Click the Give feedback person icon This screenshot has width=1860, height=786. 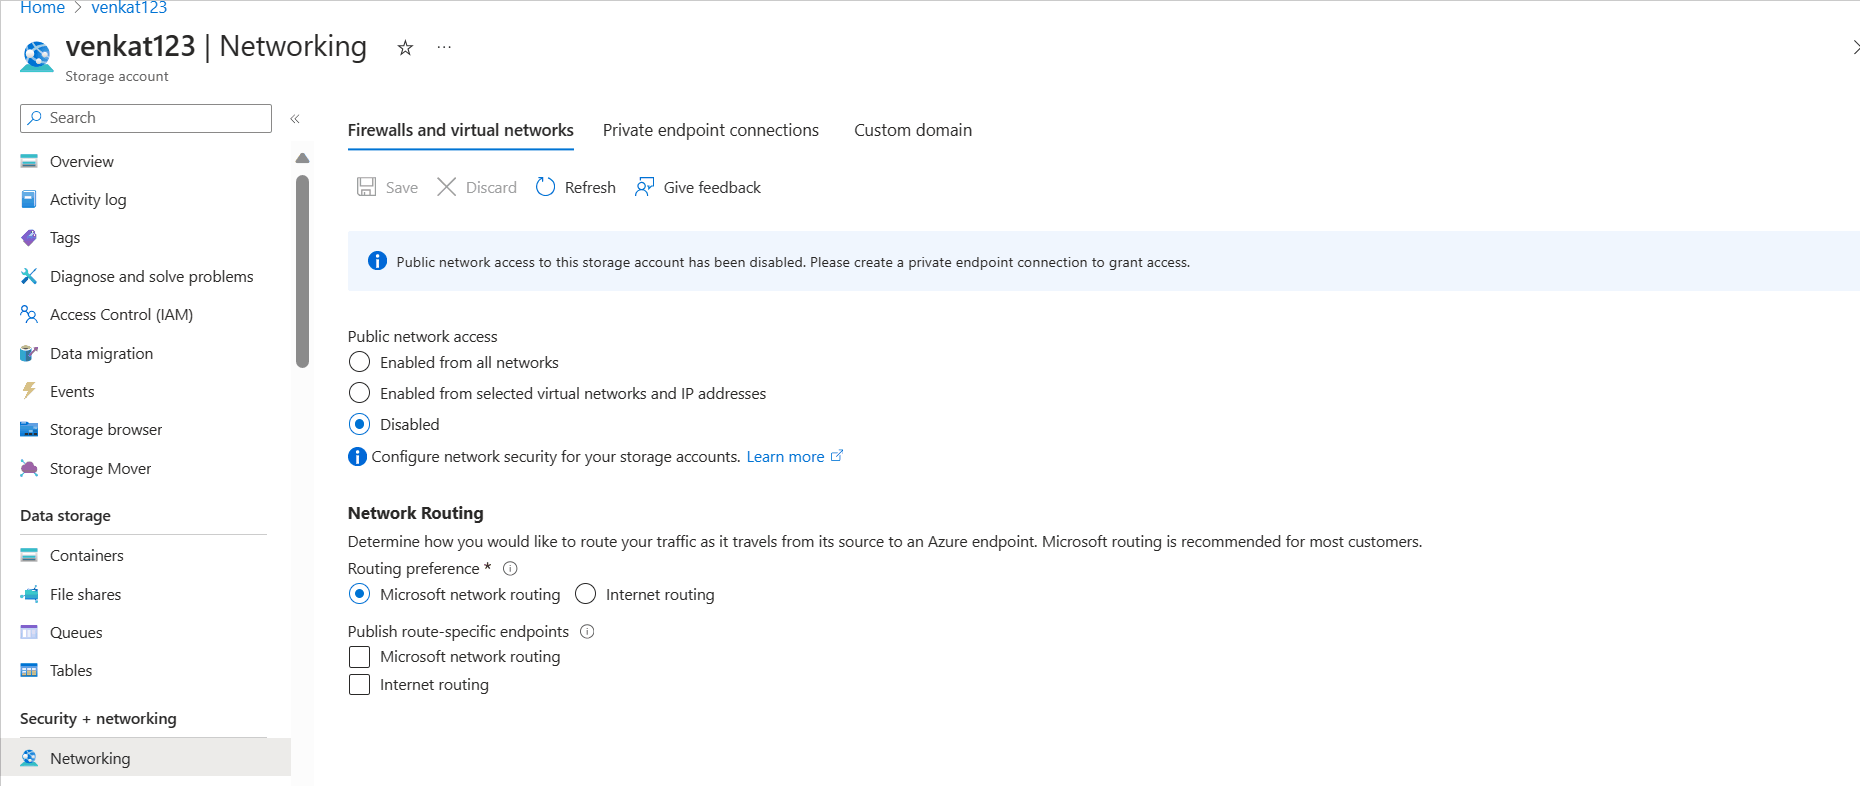(x=645, y=187)
